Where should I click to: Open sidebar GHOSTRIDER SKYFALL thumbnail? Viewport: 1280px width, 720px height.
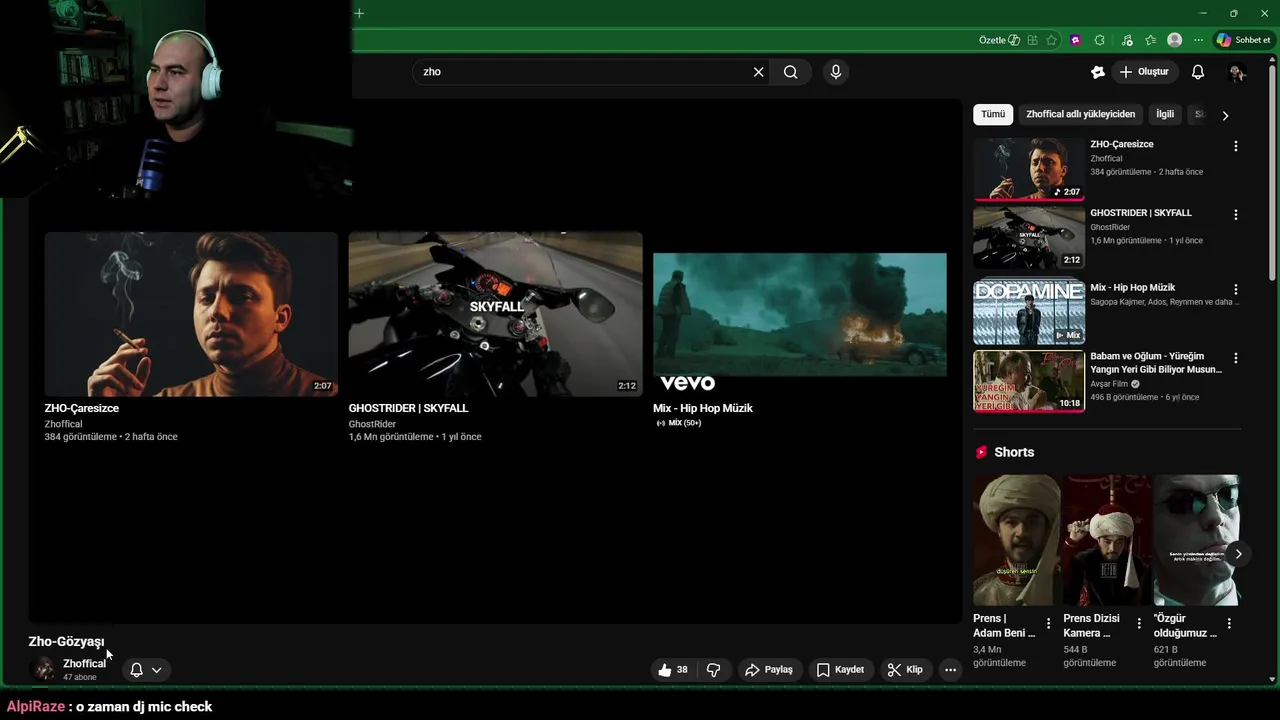pyautogui.click(x=1029, y=238)
